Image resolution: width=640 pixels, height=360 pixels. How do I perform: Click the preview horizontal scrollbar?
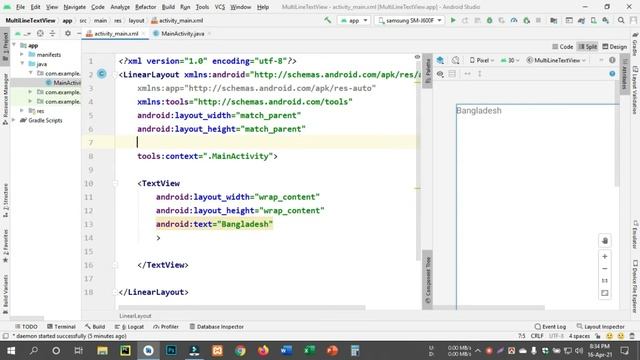(489, 307)
